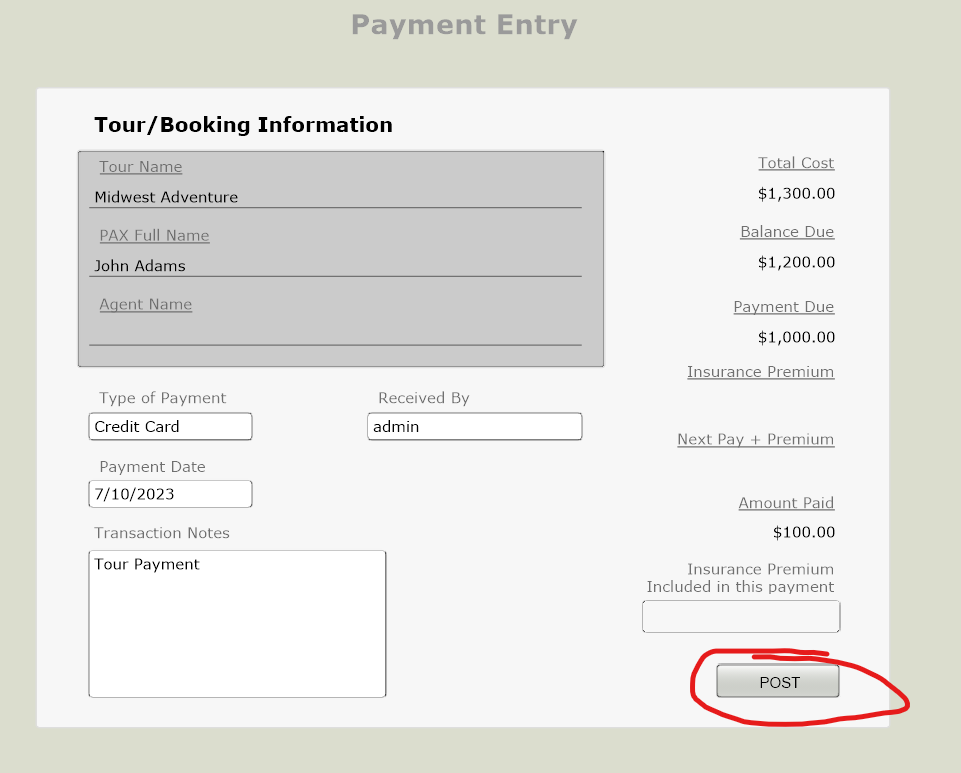Click the Type of Payment field
This screenshot has height=773, width=961.
170,427
